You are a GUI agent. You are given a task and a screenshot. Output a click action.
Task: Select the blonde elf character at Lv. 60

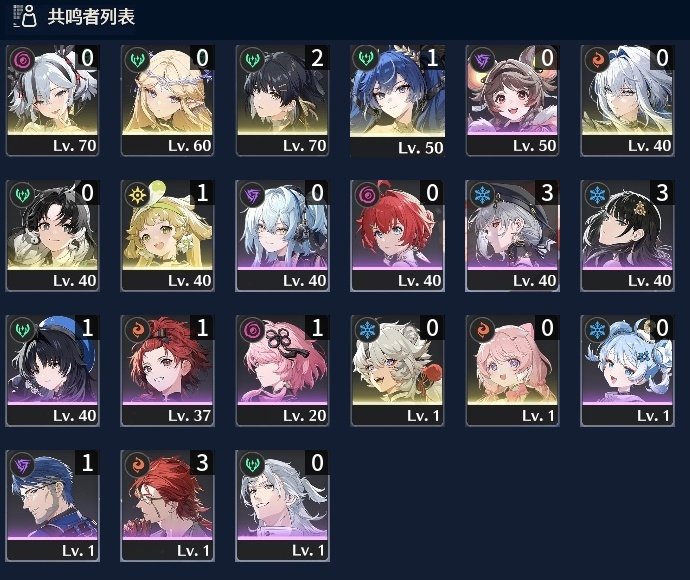coord(167,100)
